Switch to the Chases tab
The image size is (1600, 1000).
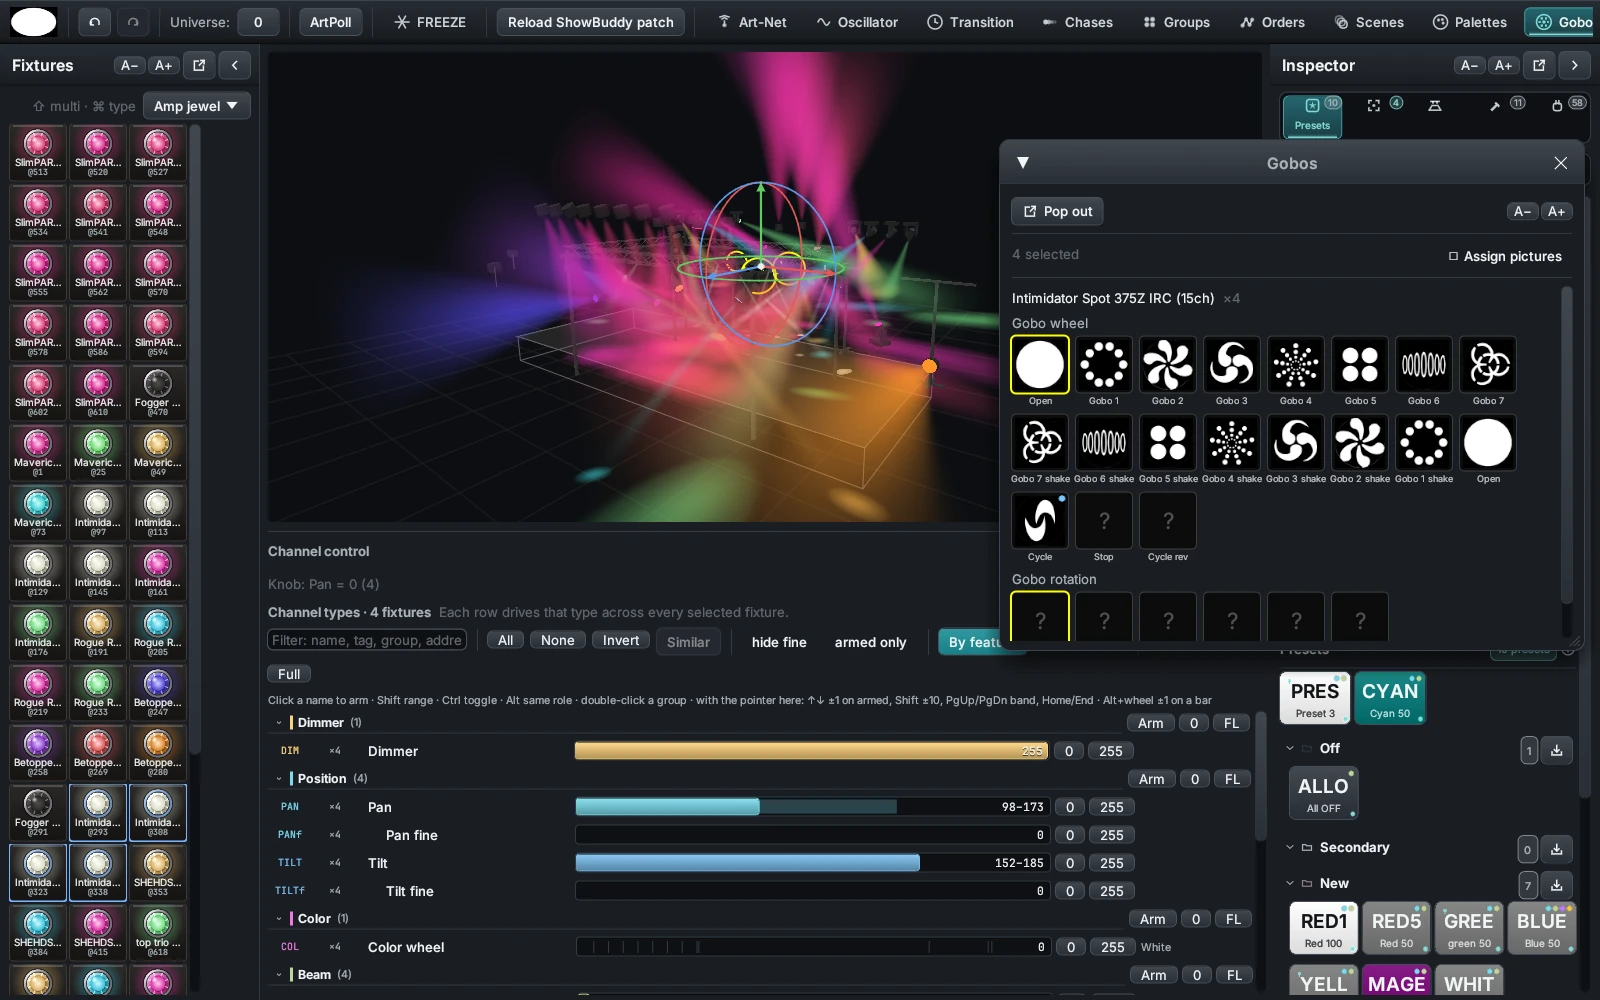click(1077, 22)
